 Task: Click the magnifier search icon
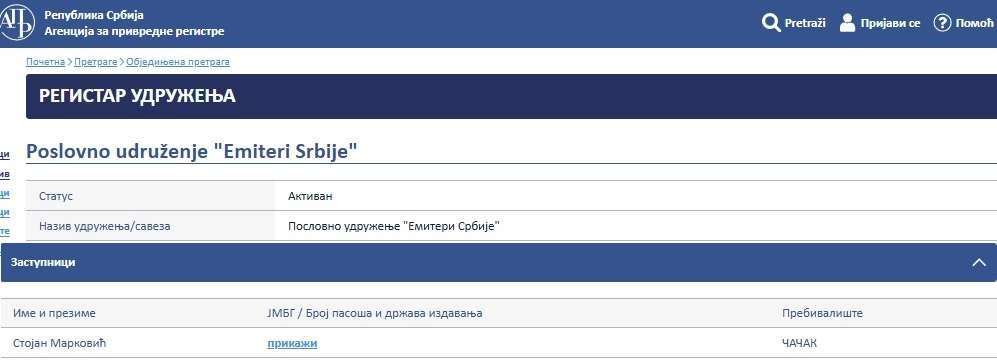tap(771, 24)
